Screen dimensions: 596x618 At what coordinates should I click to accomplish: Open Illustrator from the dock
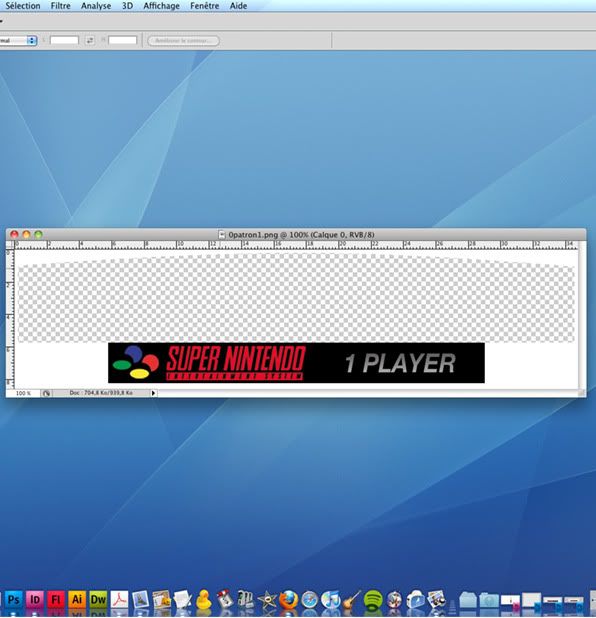click(77, 600)
